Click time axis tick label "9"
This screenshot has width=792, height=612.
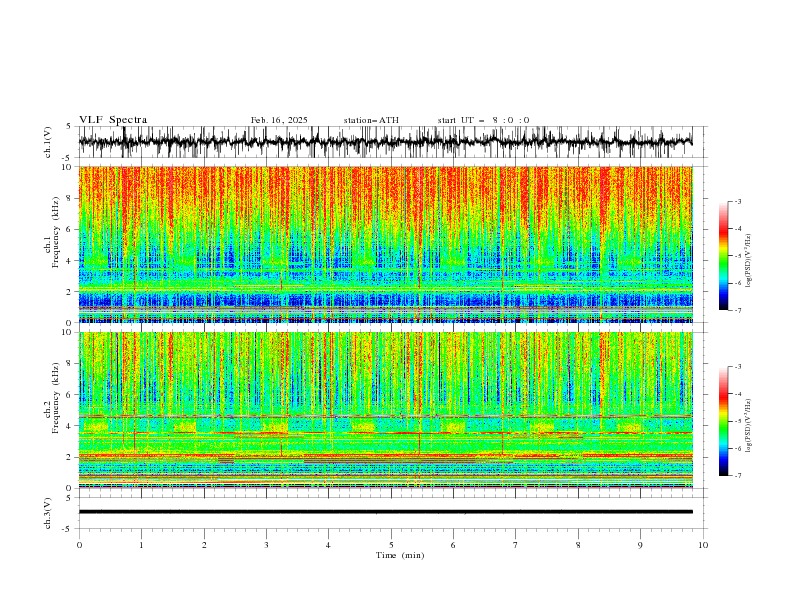(x=640, y=545)
